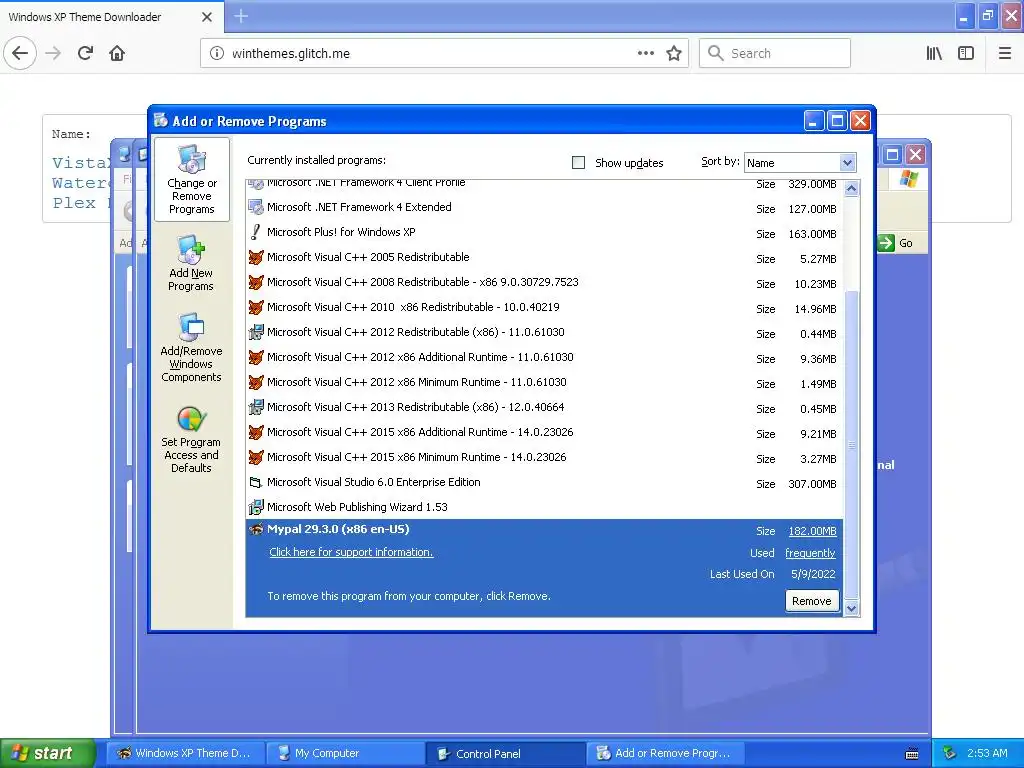1024x768 pixels.
Task: Reload the page with the refresh icon
Action: coord(85,53)
